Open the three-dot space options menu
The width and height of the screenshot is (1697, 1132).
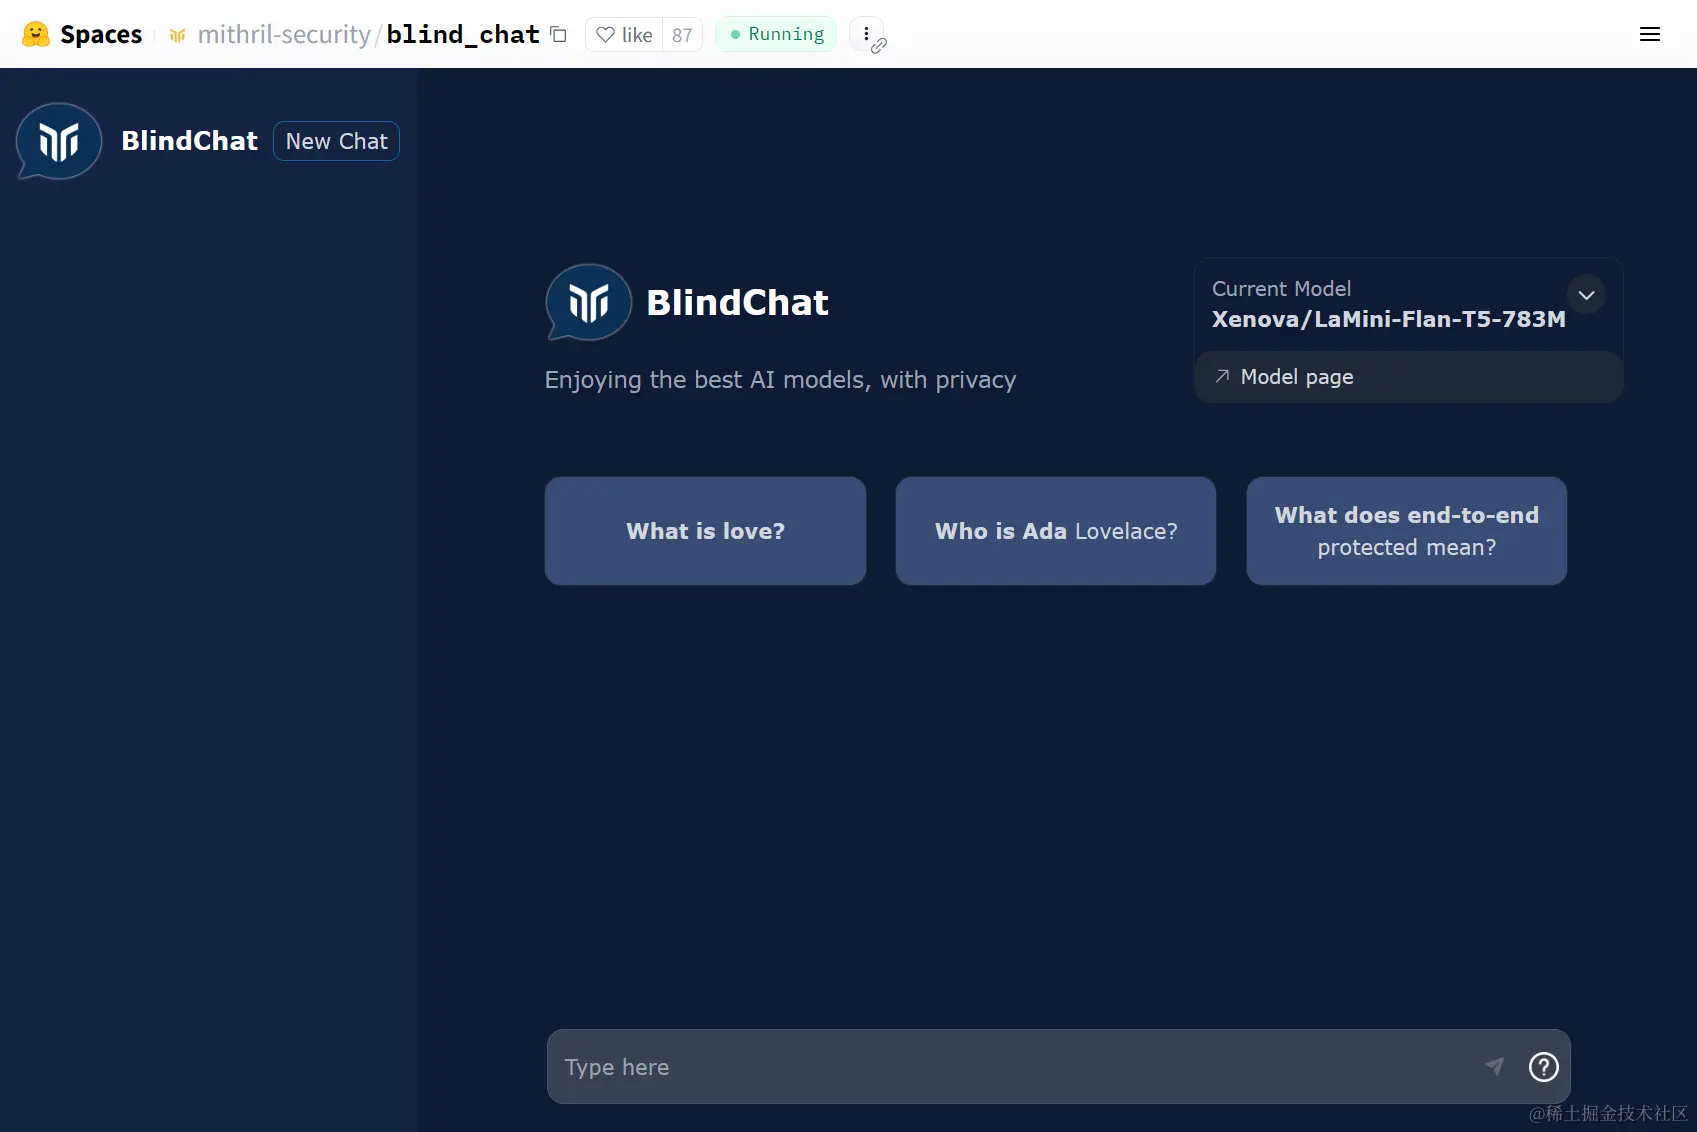pyautogui.click(x=866, y=34)
